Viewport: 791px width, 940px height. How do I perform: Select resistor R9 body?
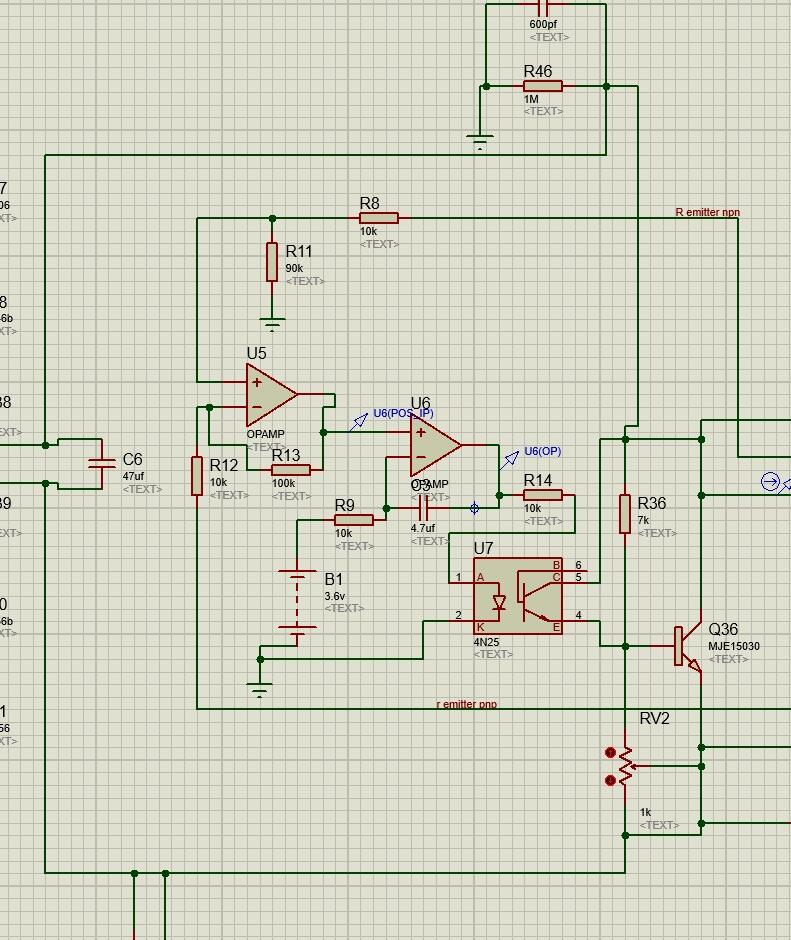(x=354, y=520)
